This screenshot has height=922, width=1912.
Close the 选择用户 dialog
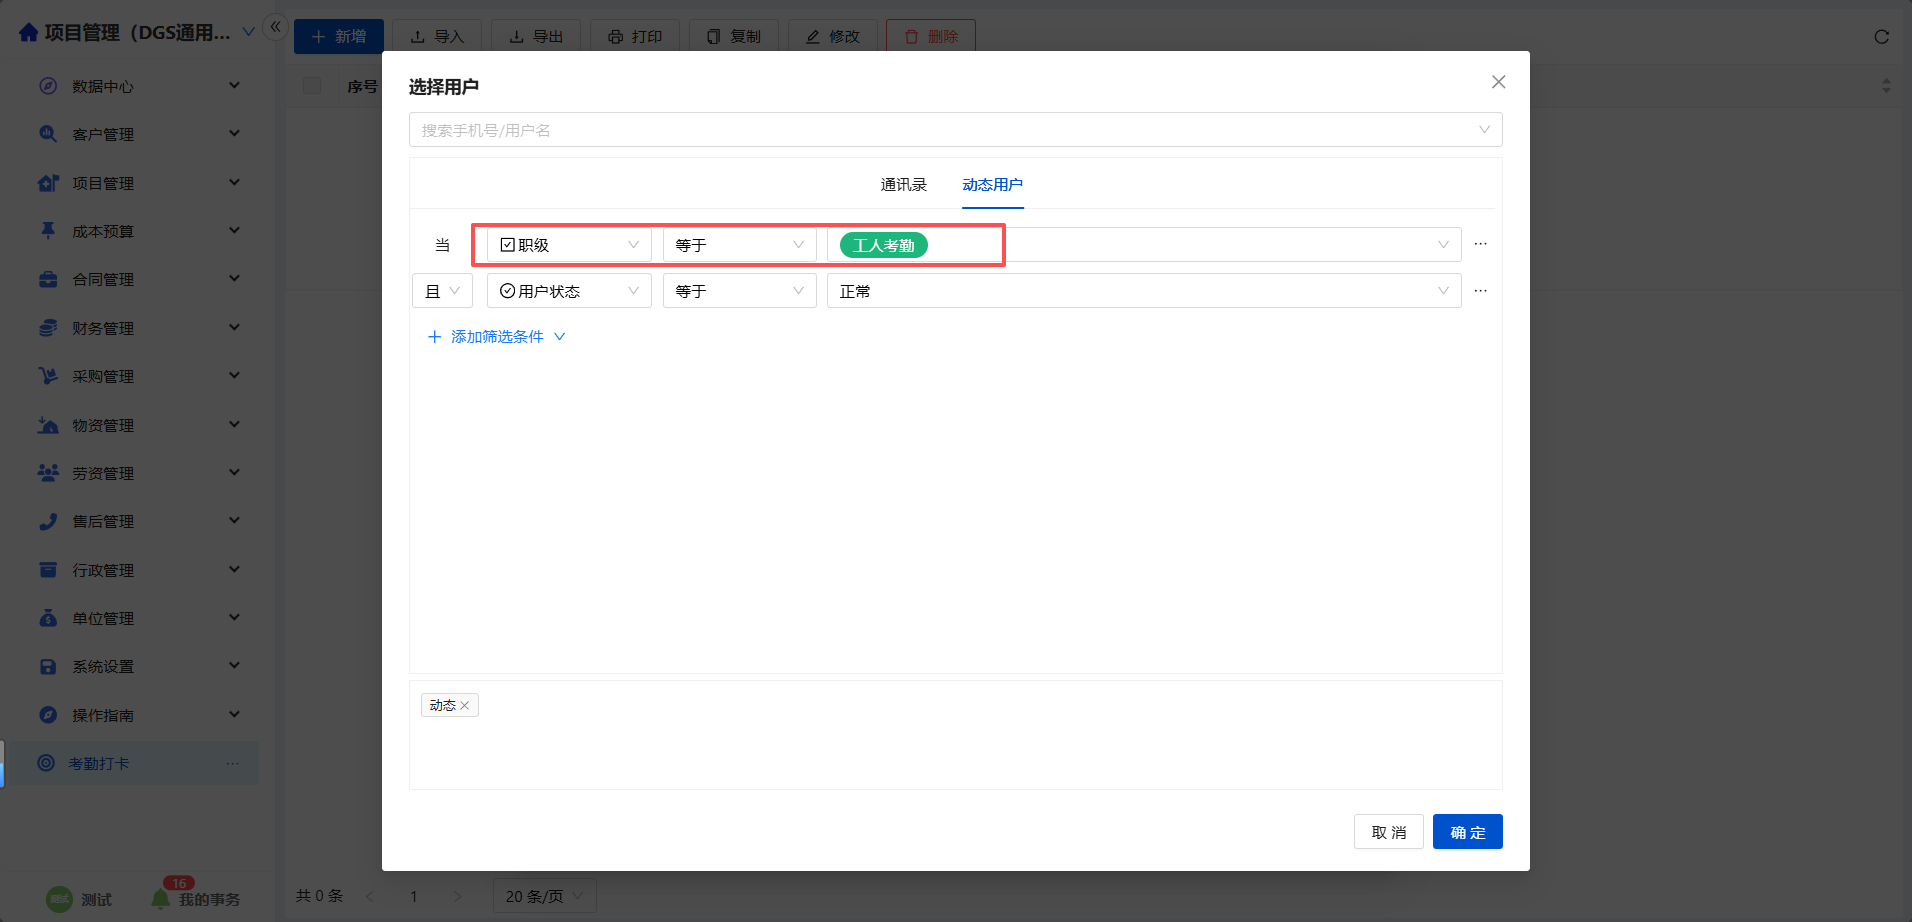(1498, 82)
